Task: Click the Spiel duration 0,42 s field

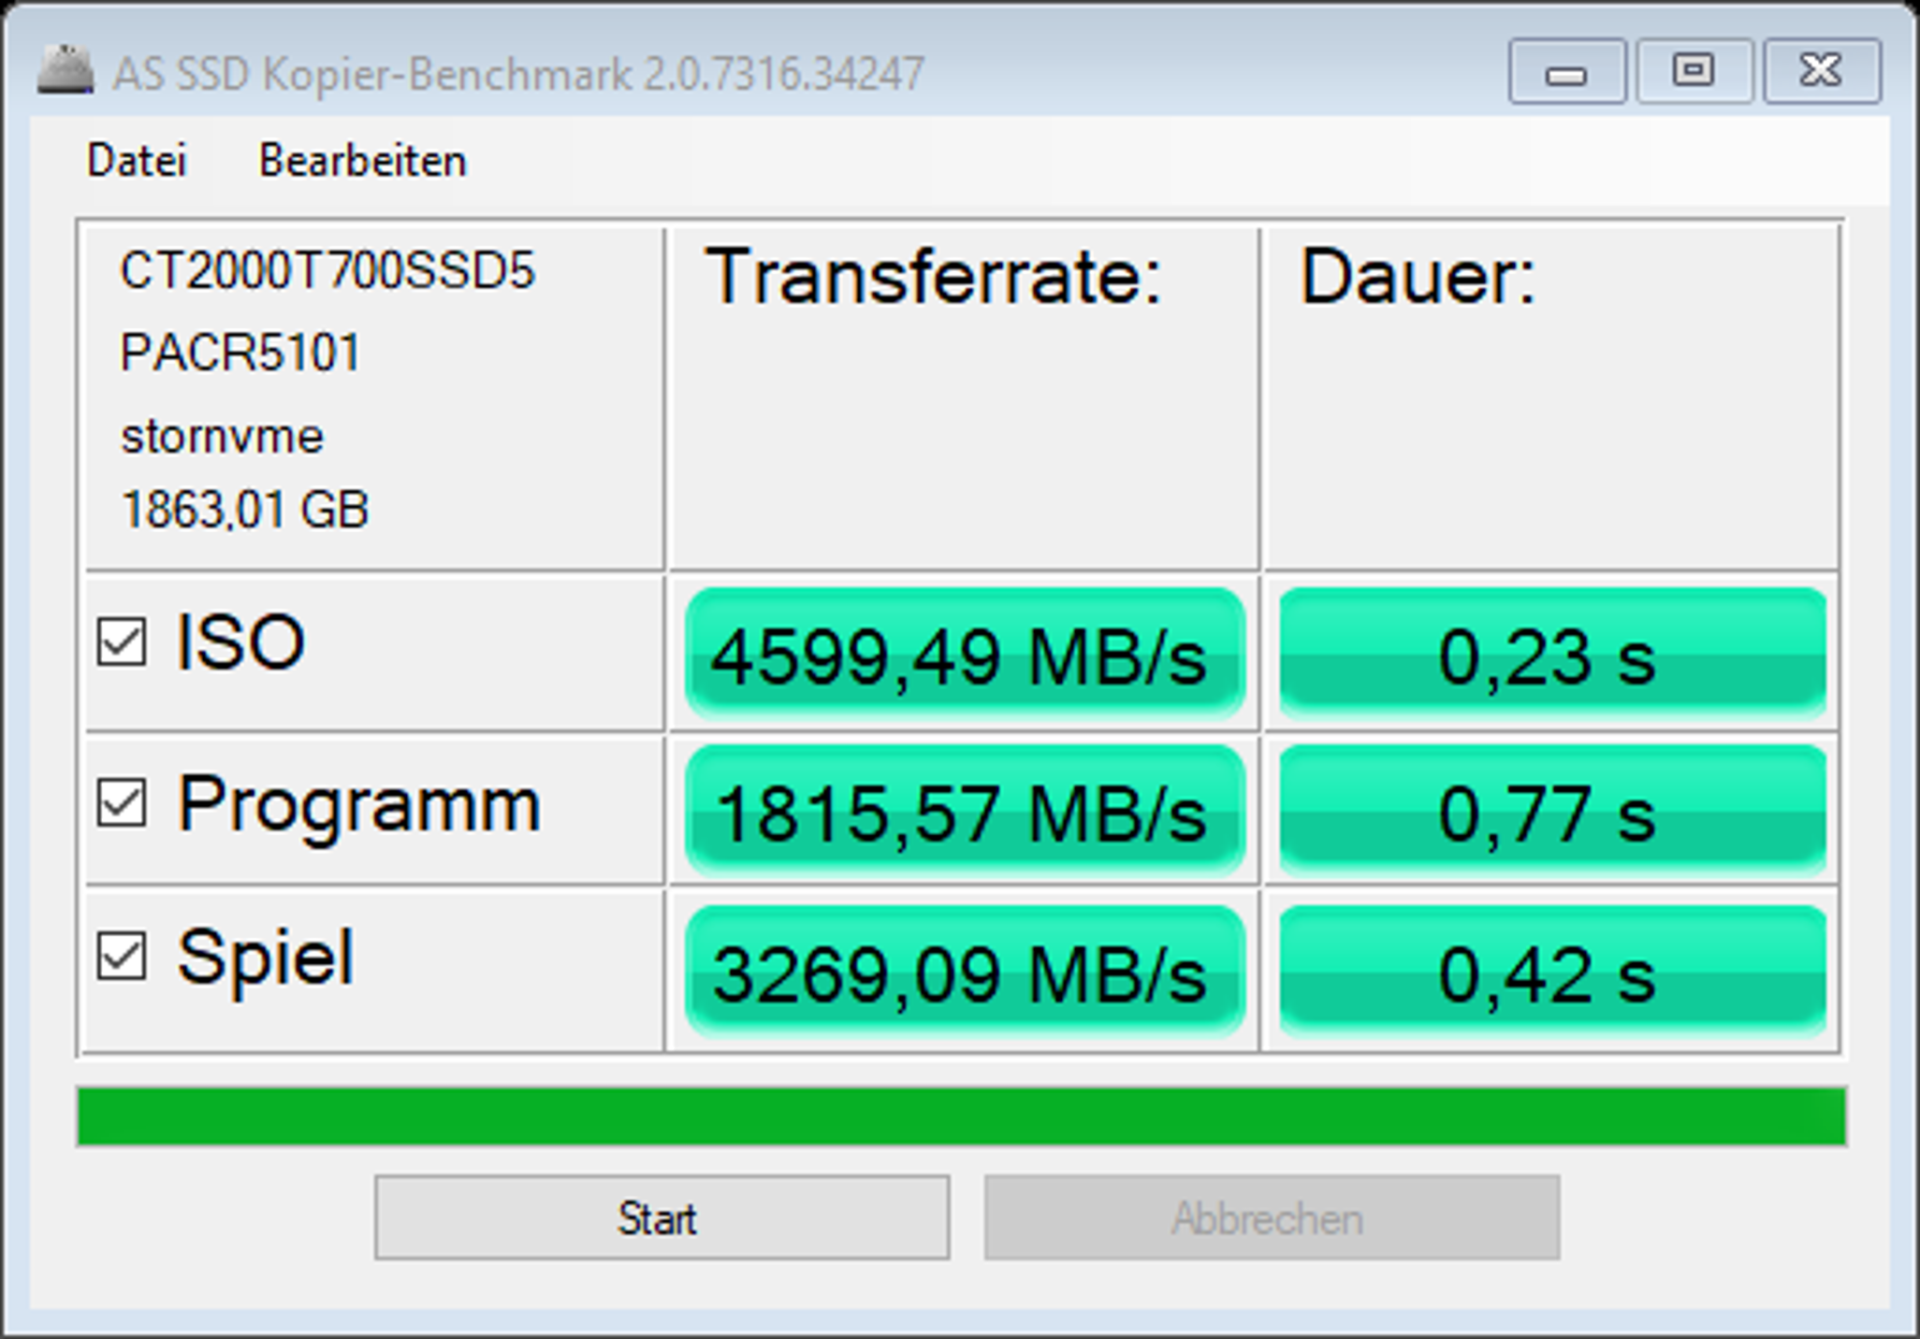Action: click(x=1553, y=971)
